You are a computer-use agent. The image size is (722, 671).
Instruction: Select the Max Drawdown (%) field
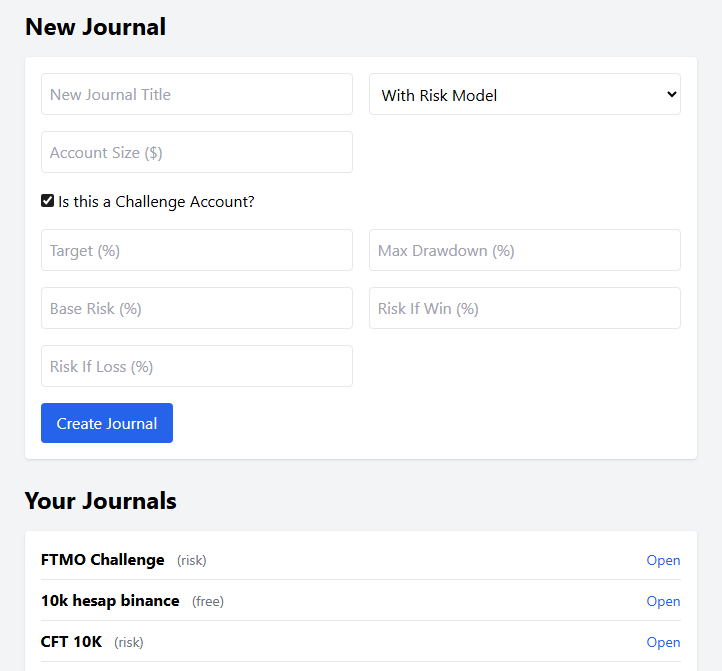pos(524,250)
